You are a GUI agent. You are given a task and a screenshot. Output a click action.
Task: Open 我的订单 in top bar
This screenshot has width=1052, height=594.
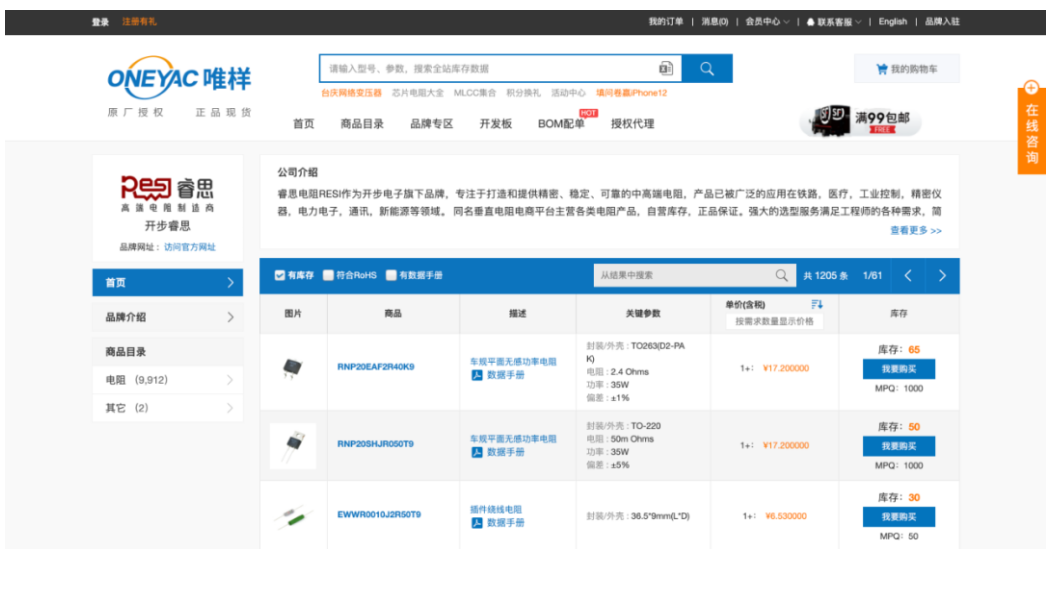click(x=666, y=21)
